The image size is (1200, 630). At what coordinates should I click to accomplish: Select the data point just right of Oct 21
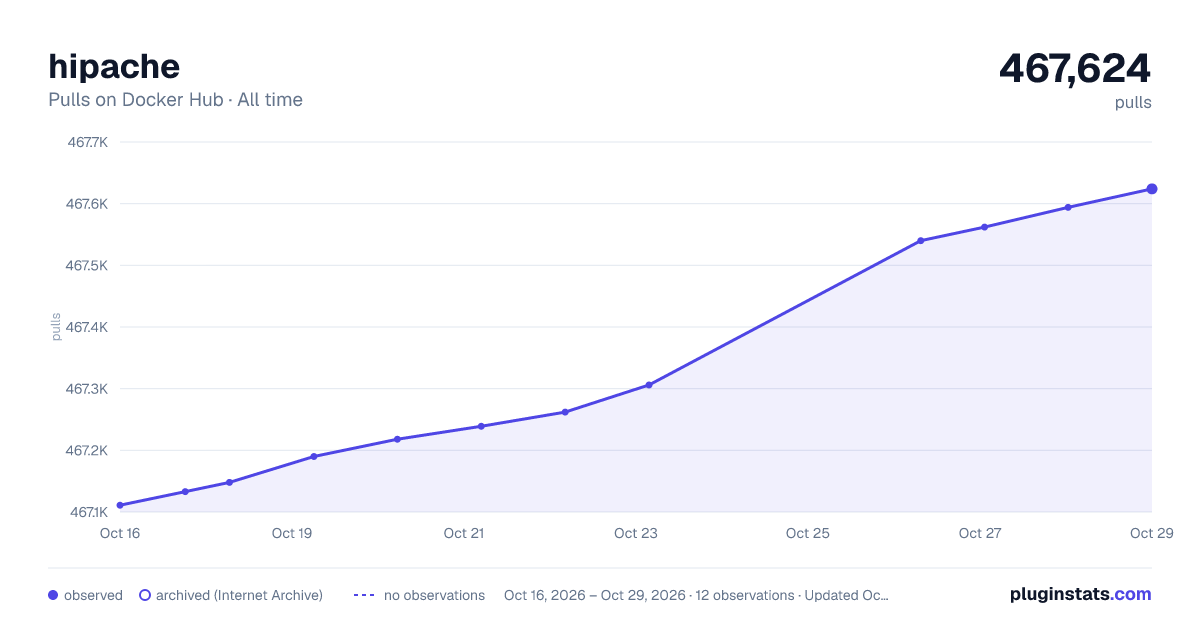(x=481, y=426)
